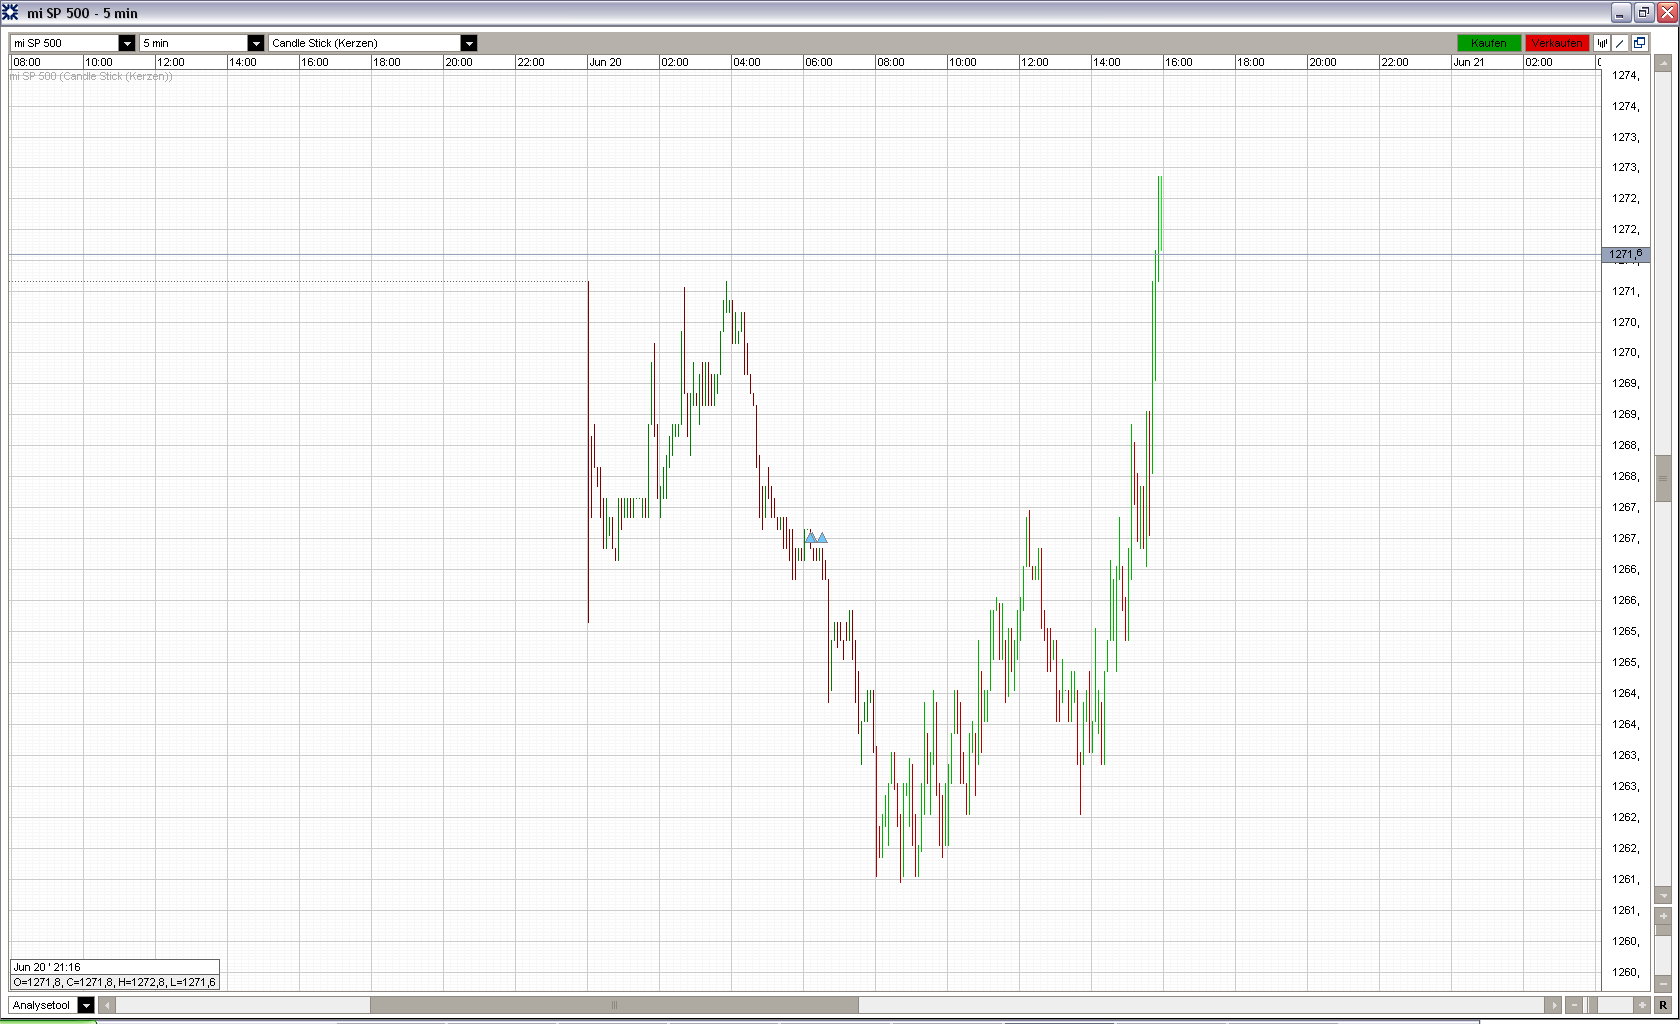
Task: Click the red Verkaufen sell button
Action: [x=1557, y=43]
